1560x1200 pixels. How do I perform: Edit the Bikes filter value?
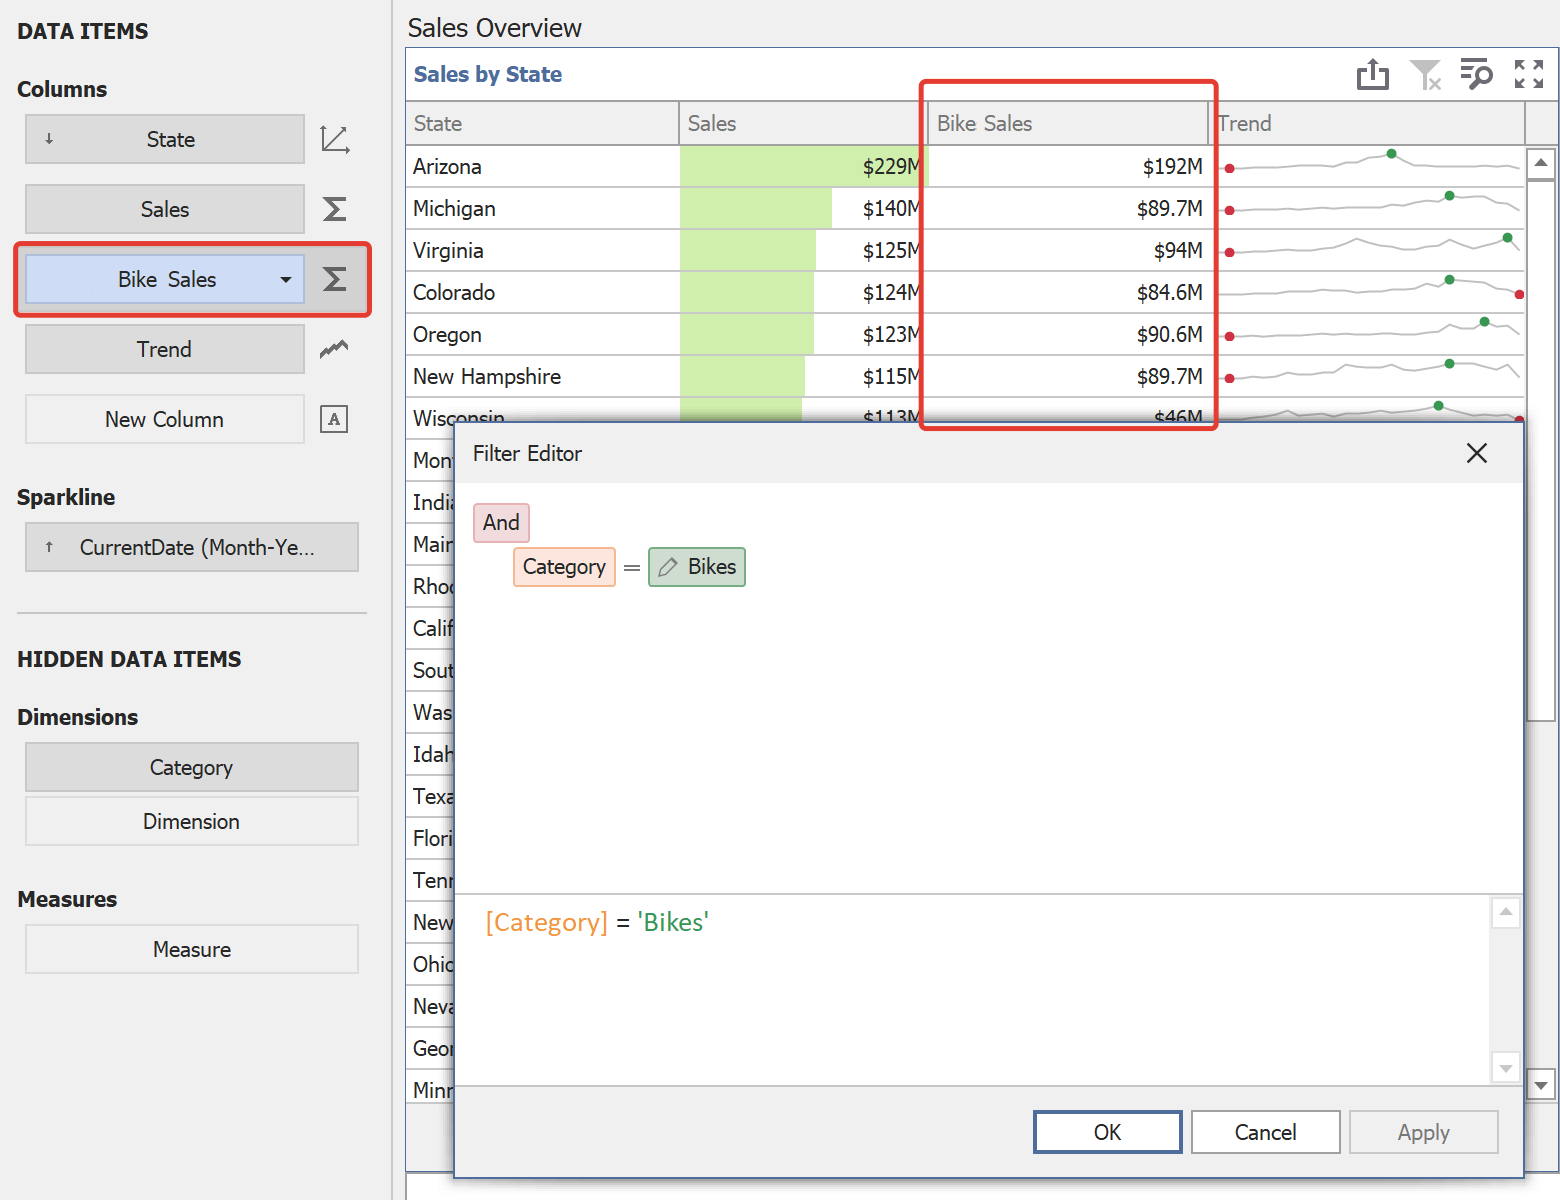(697, 567)
